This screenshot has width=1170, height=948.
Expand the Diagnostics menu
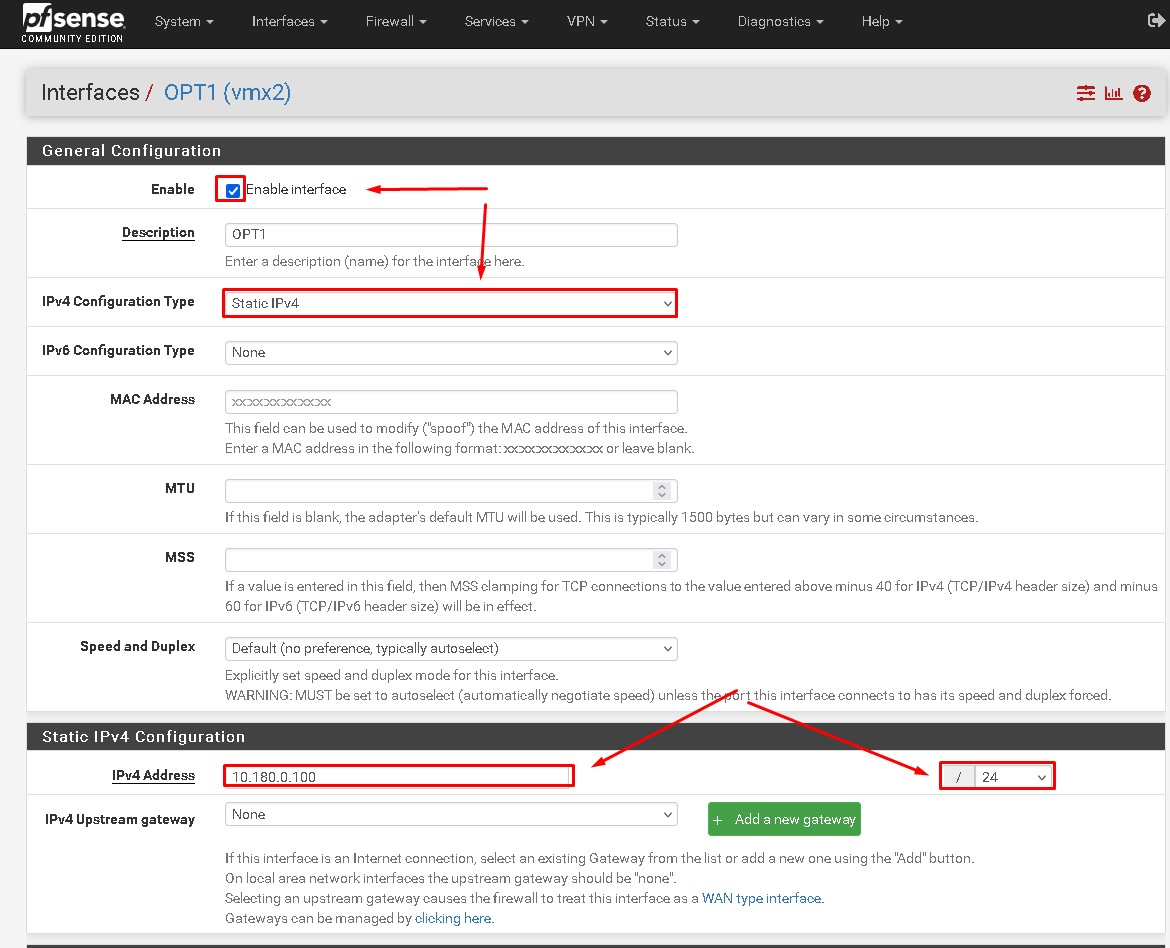point(780,21)
